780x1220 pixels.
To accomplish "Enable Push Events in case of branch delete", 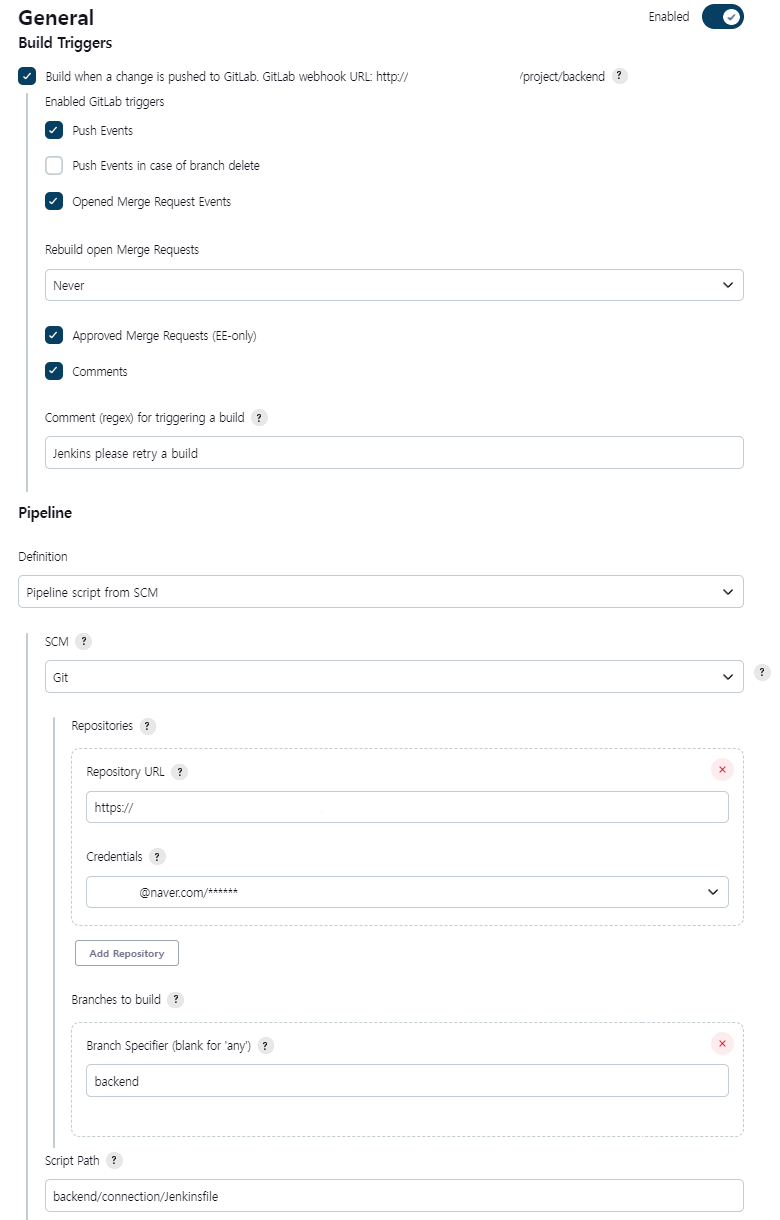I will pos(54,166).
